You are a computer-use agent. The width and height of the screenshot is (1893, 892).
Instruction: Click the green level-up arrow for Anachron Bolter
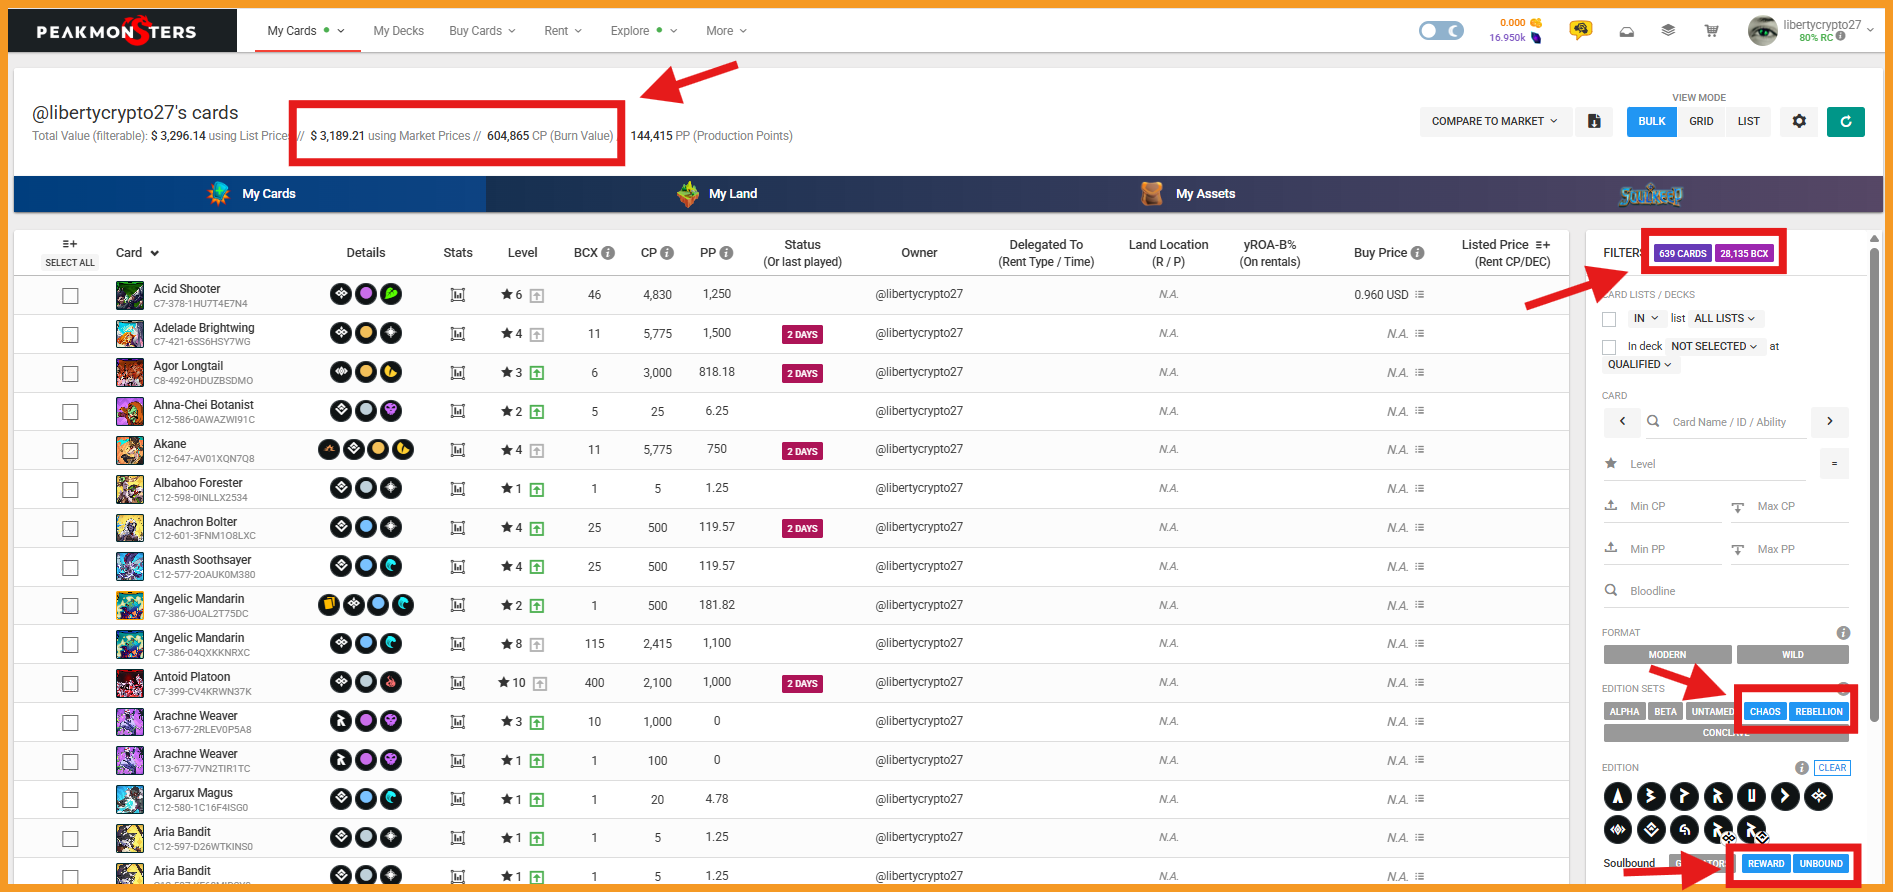click(537, 528)
